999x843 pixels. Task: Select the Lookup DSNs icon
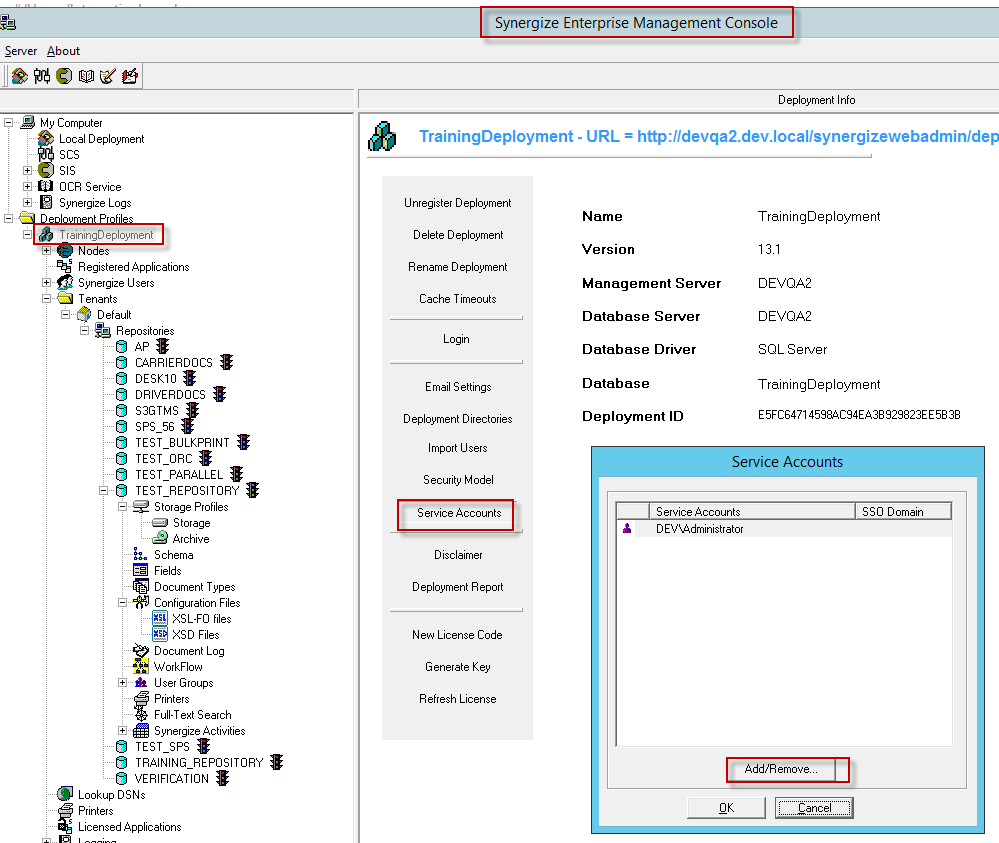tap(65, 795)
